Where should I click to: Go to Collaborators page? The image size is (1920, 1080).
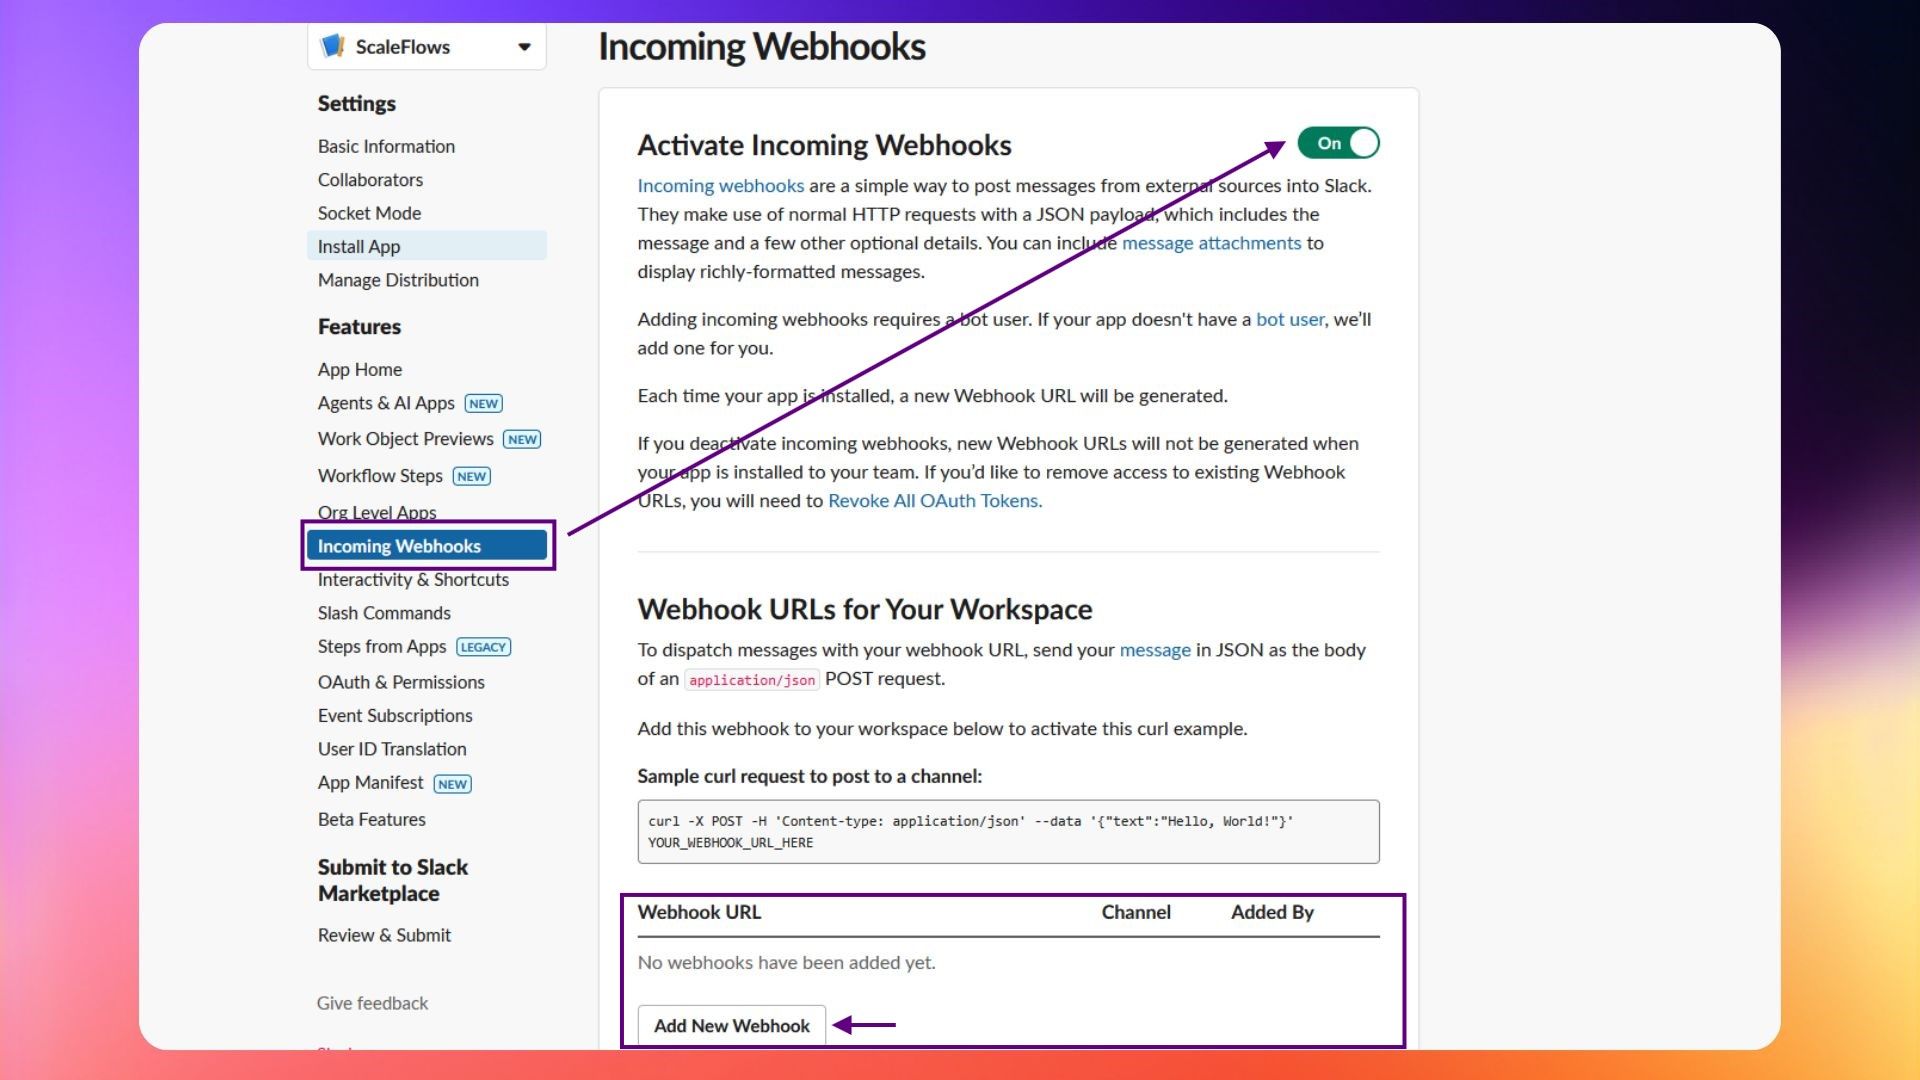point(370,180)
